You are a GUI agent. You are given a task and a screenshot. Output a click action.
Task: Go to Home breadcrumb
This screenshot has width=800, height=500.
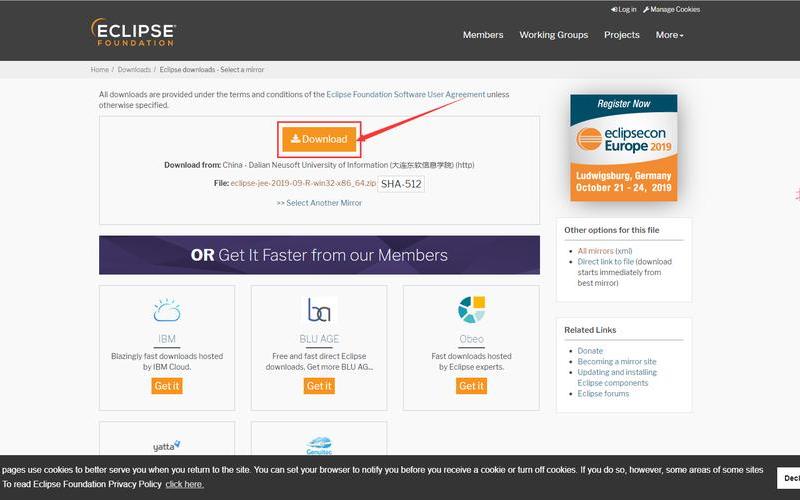(x=99, y=69)
